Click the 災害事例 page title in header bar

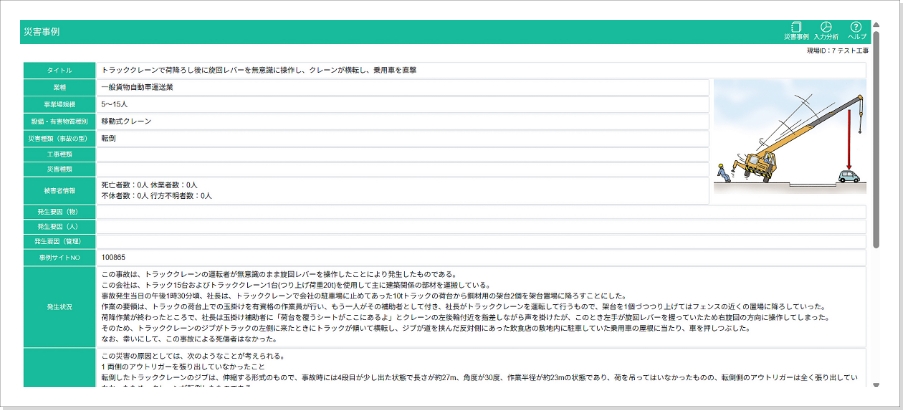point(41,32)
